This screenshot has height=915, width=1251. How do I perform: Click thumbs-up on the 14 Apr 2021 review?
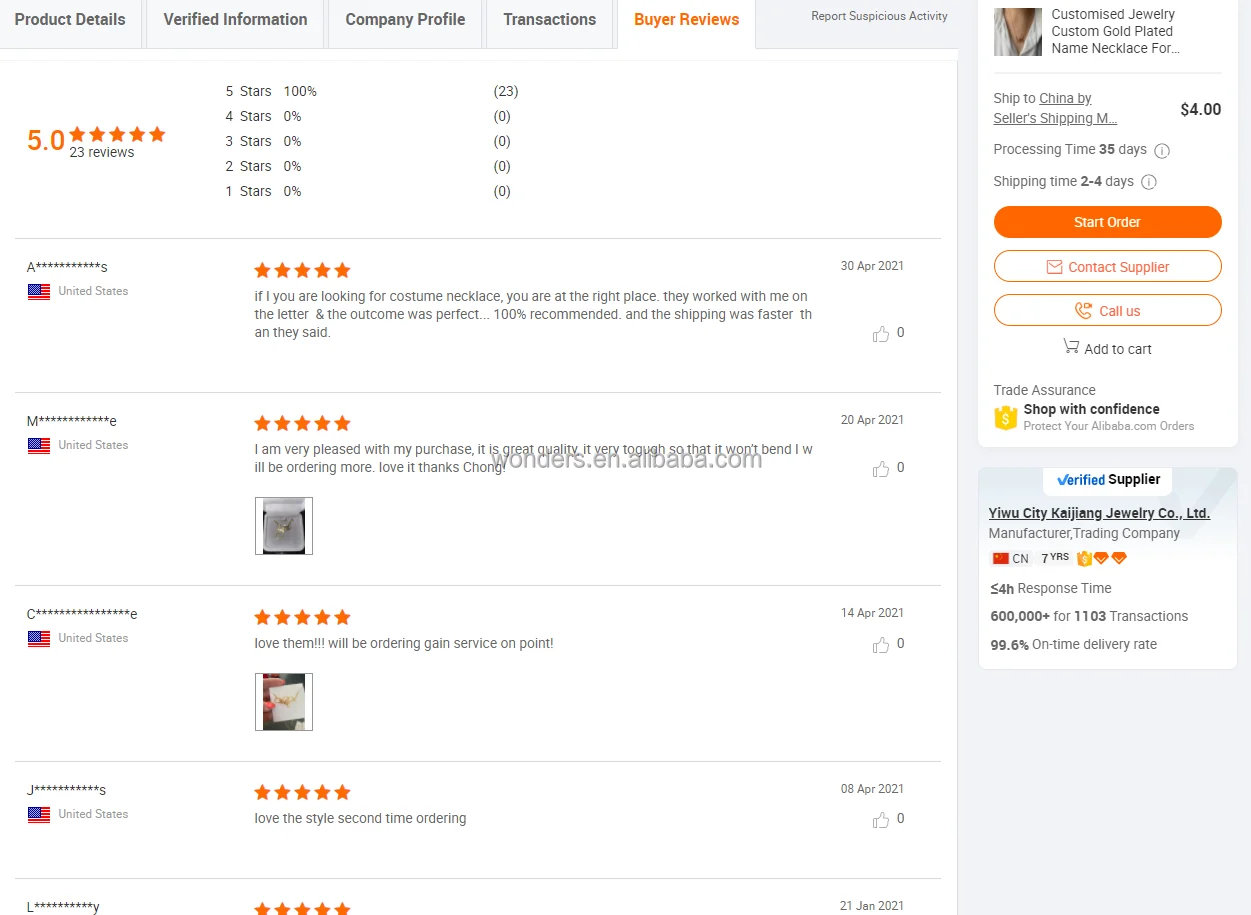click(881, 645)
